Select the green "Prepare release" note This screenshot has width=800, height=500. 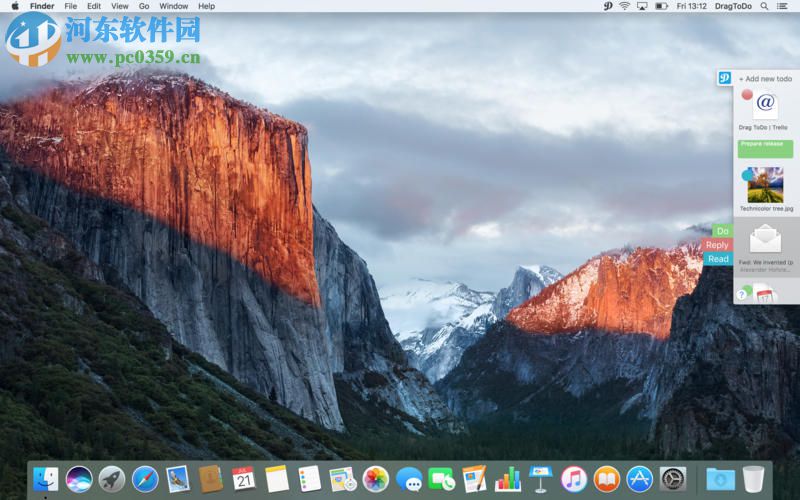tap(765, 148)
